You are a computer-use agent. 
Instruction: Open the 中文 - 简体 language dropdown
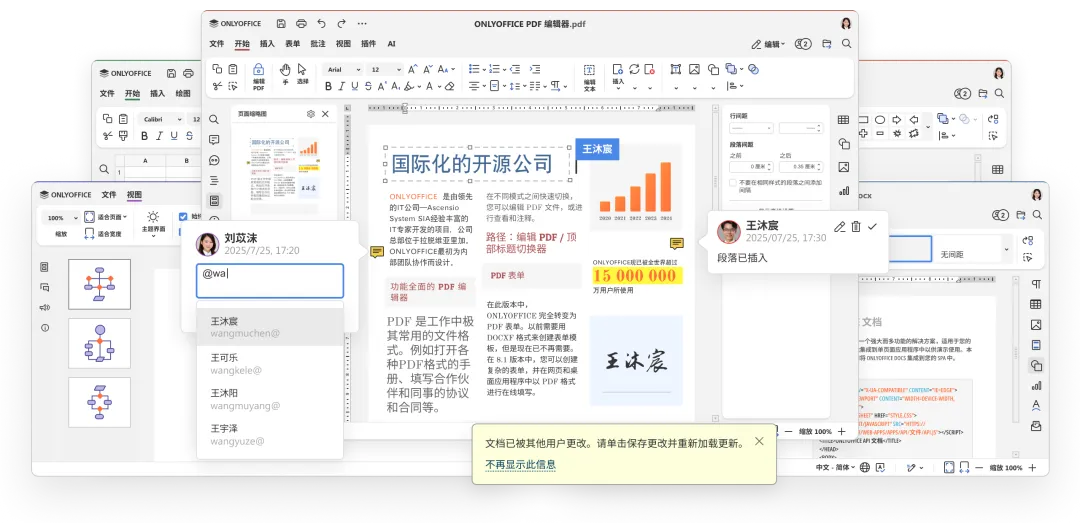tap(836, 467)
